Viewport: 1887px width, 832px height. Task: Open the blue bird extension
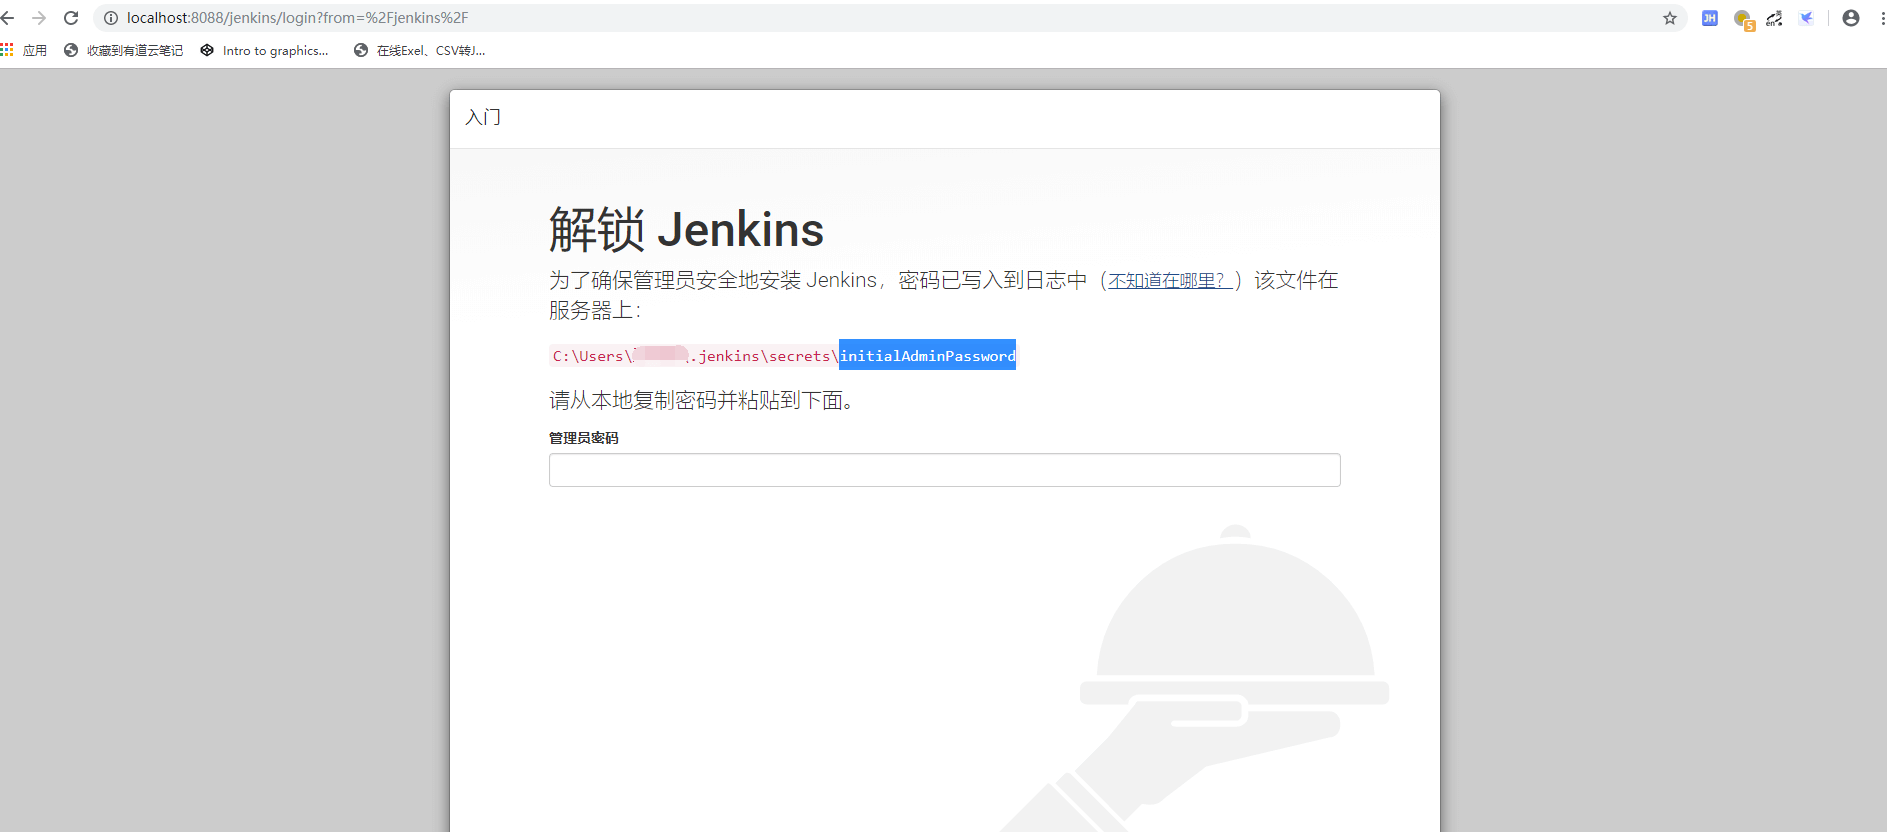pyautogui.click(x=1807, y=18)
